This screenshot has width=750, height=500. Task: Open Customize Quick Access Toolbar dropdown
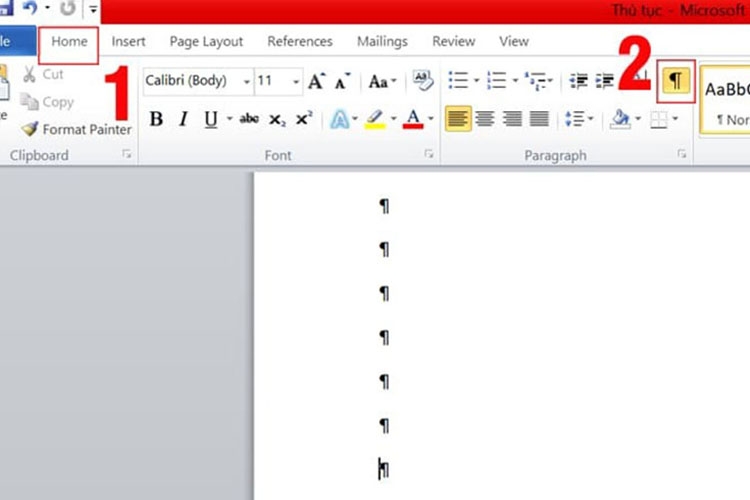coord(93,9)
